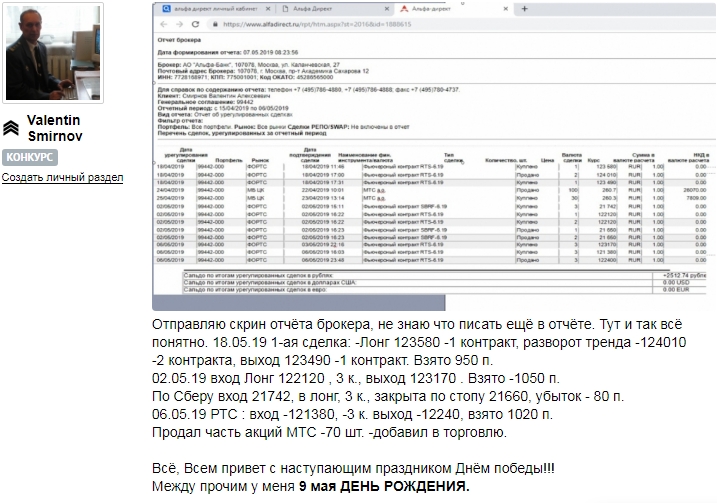Click the Порфель column header

click(228, 161)
